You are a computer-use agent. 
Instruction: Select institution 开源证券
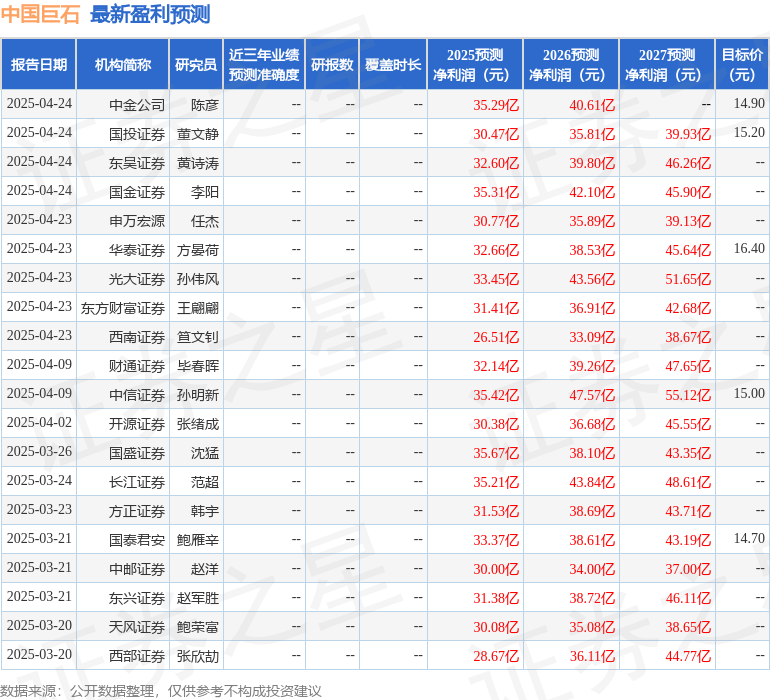137,424
